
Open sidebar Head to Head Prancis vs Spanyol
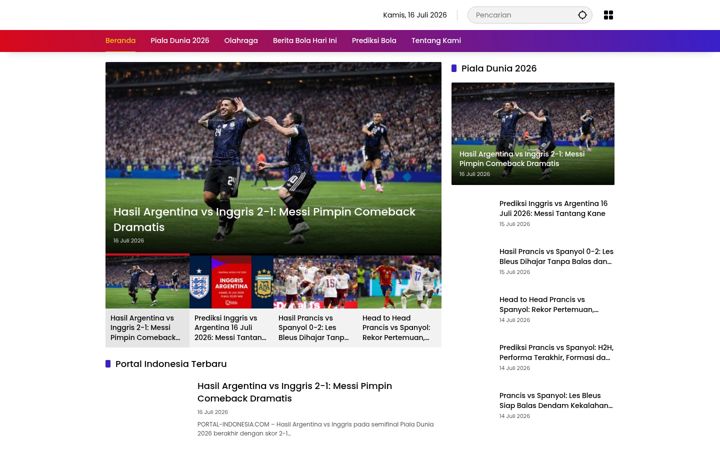549,304
